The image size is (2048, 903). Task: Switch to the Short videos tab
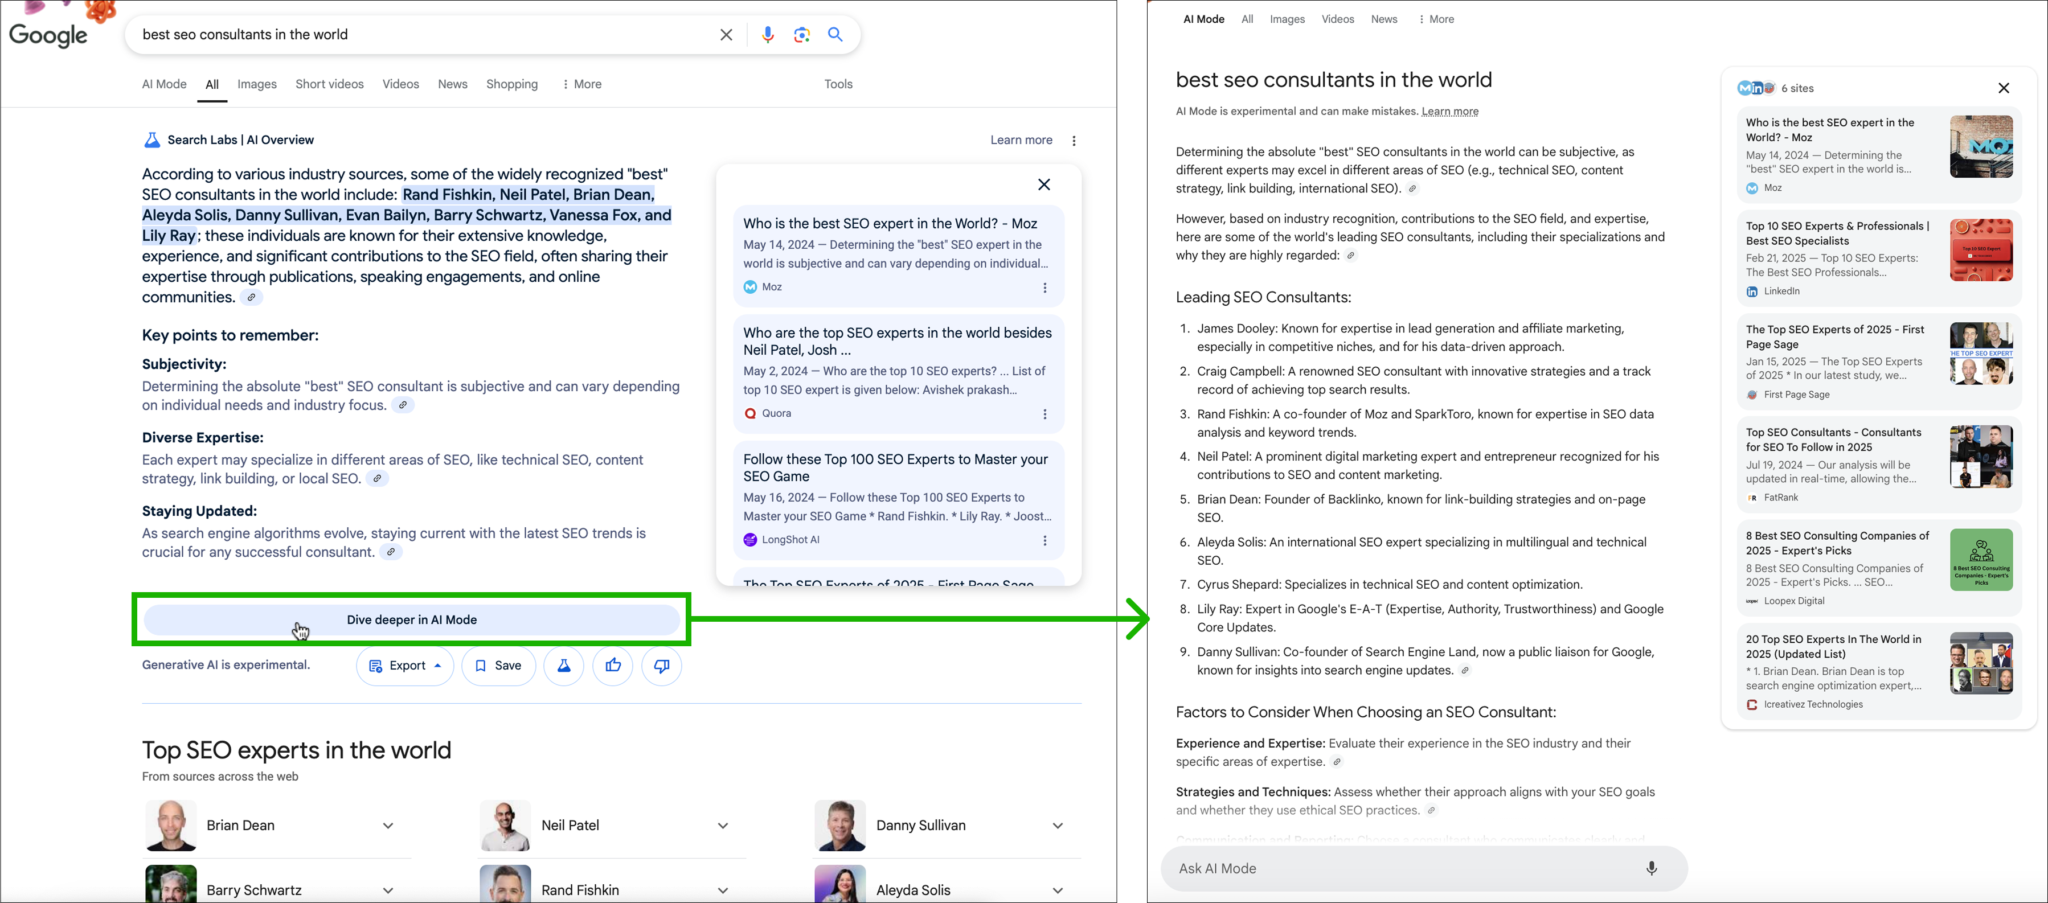point(329,85)
